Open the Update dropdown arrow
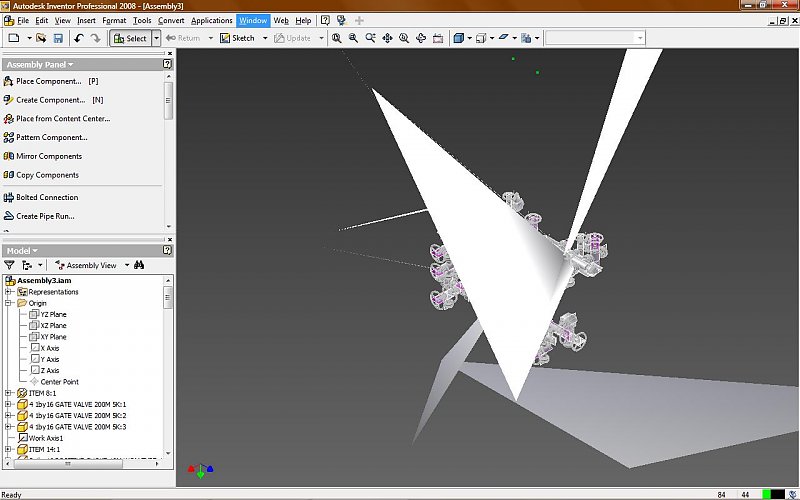The width and height of the screenshot is (800, 500). pos(321,38)
